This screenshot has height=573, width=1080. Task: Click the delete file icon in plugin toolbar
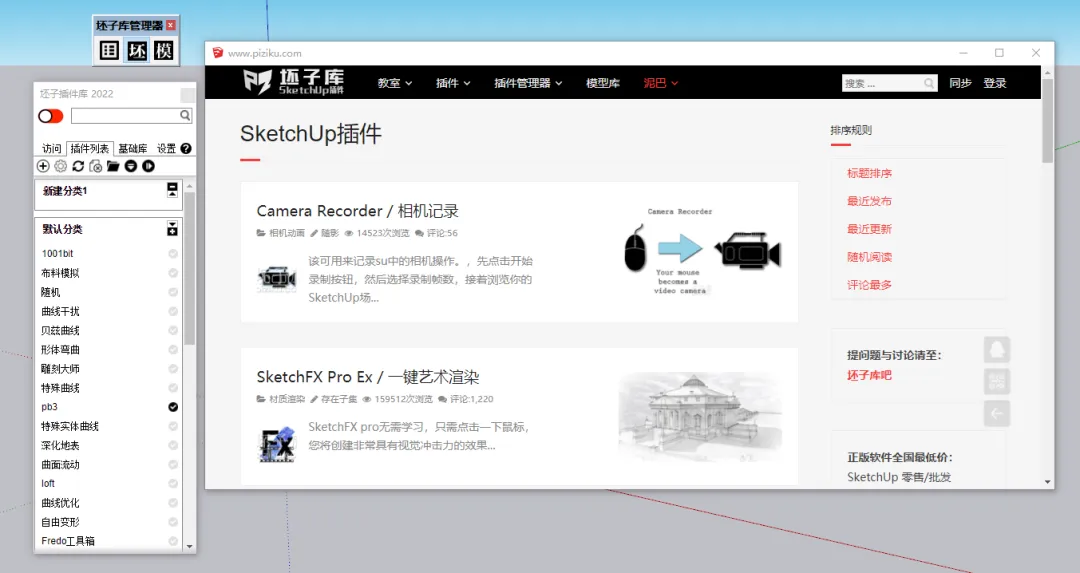pyautogui.click(x=96, y=166)
